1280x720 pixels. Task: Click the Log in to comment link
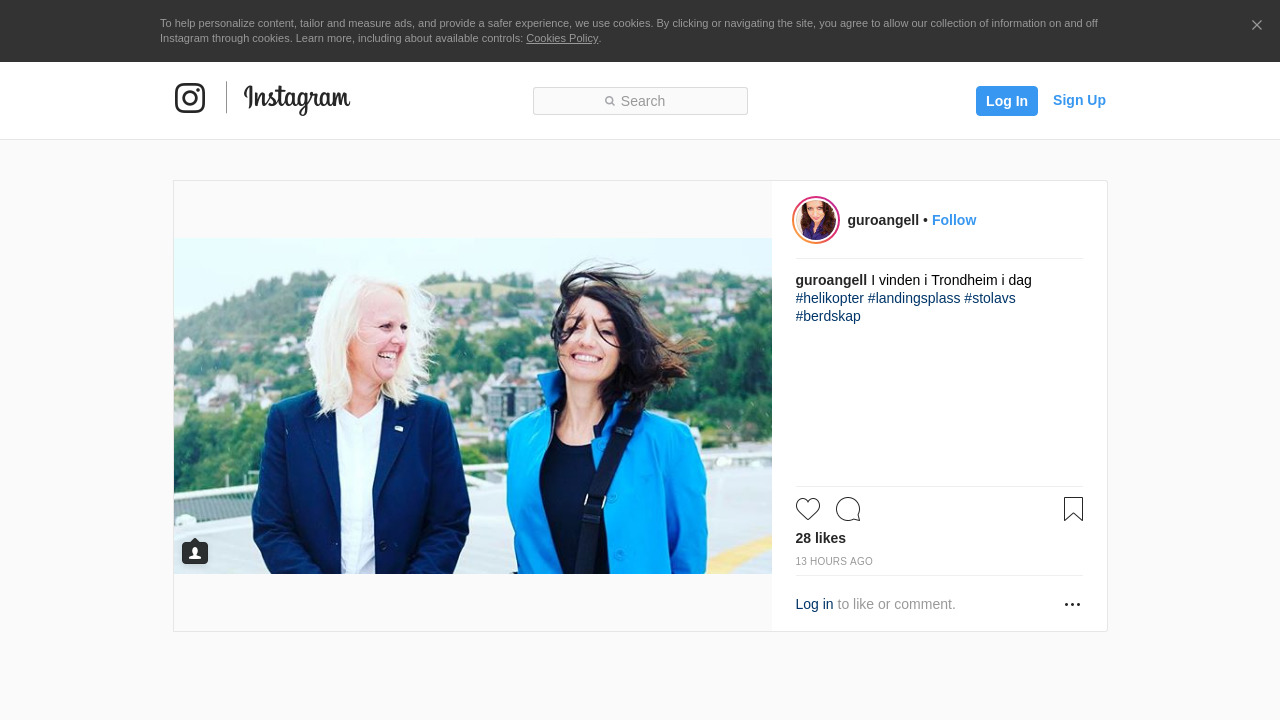[814, 604]
